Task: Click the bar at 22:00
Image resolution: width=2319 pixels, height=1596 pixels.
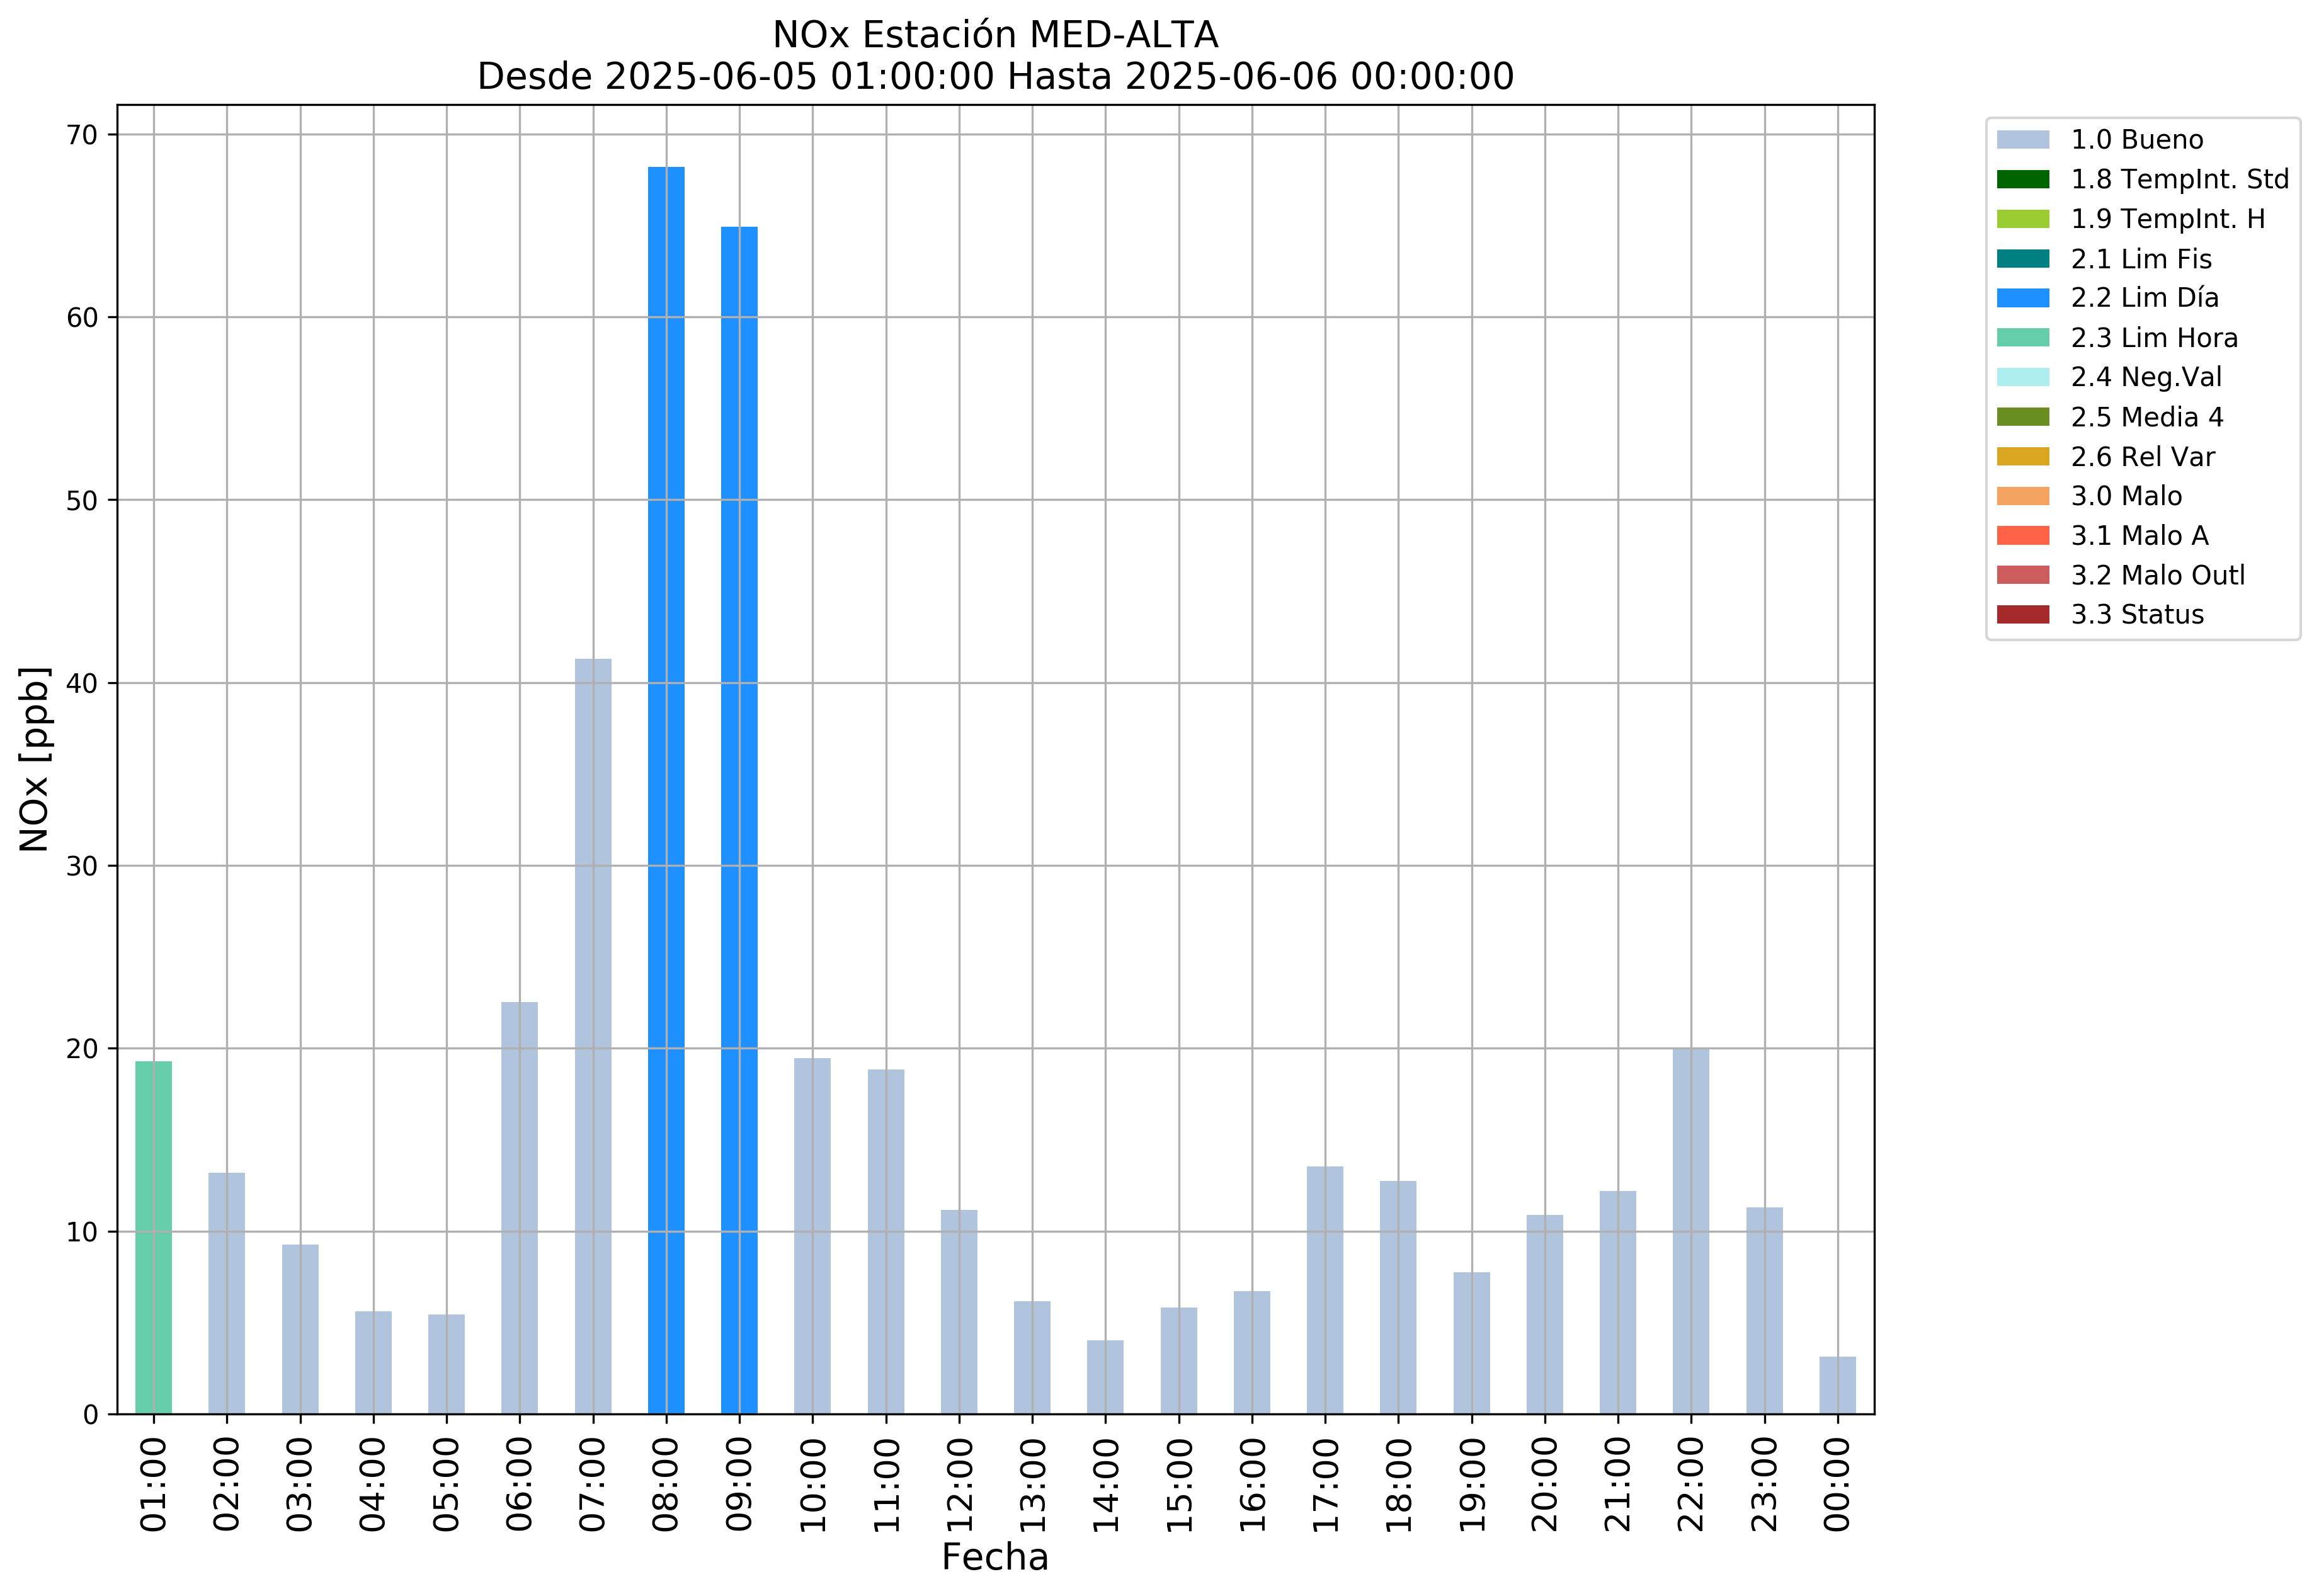Action: click(1691, 1231)
